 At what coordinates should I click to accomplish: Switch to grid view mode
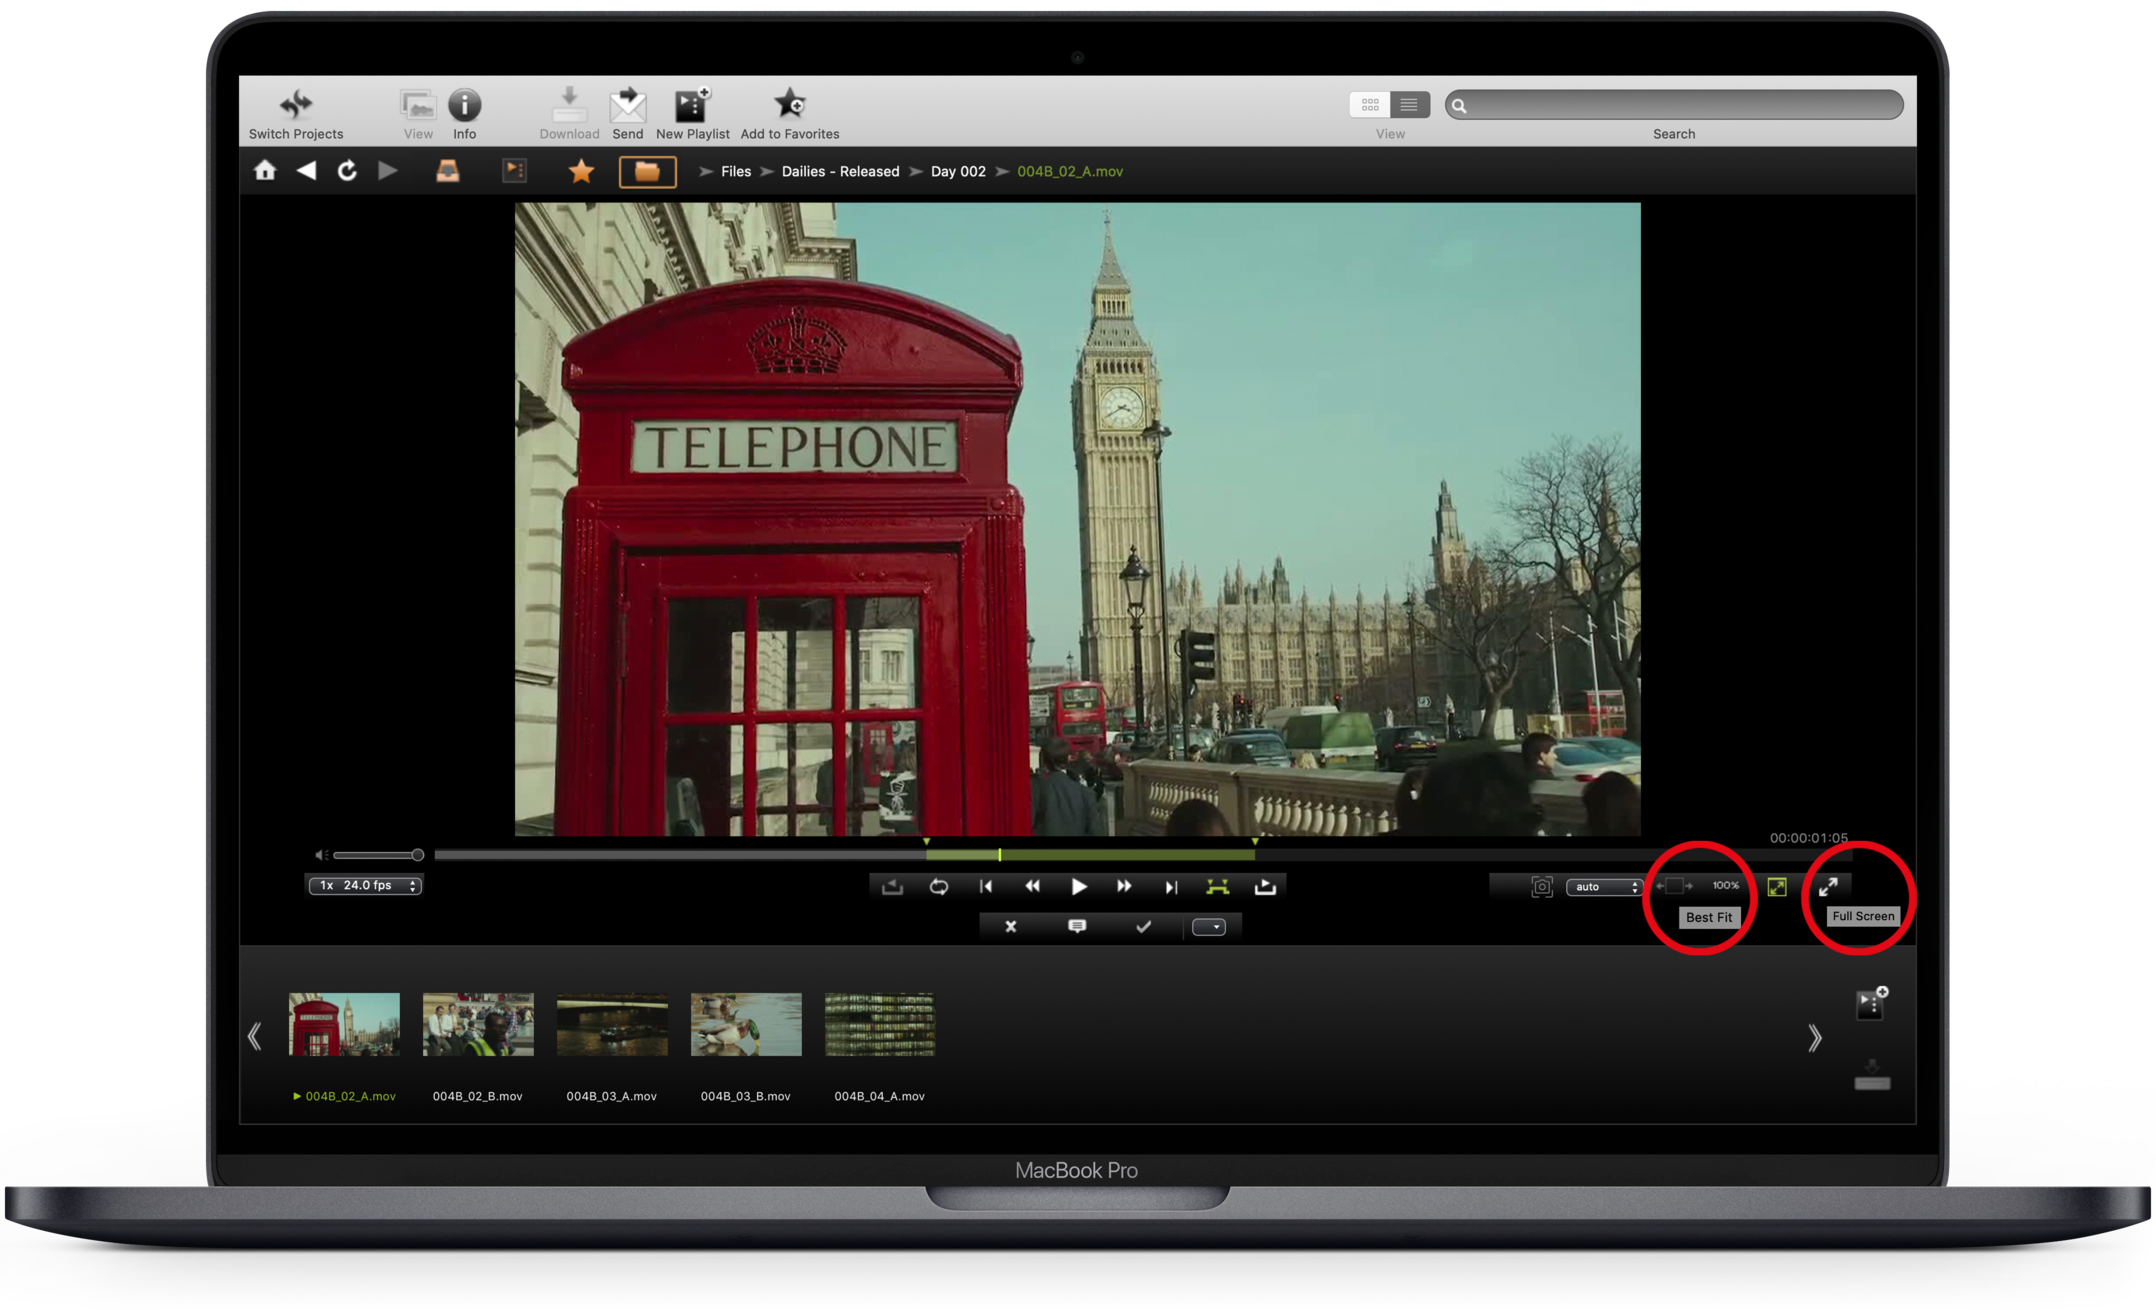(x=1370, y=104)
